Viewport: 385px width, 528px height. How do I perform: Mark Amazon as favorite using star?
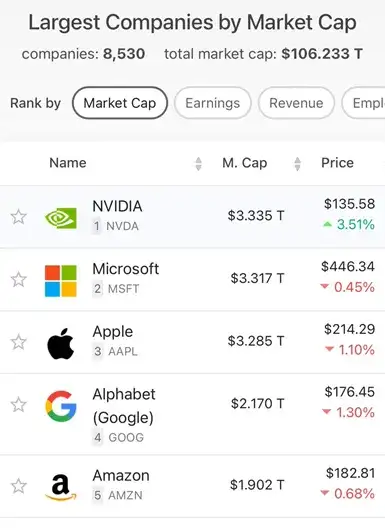pyautogui.click(x=19, y=486)
